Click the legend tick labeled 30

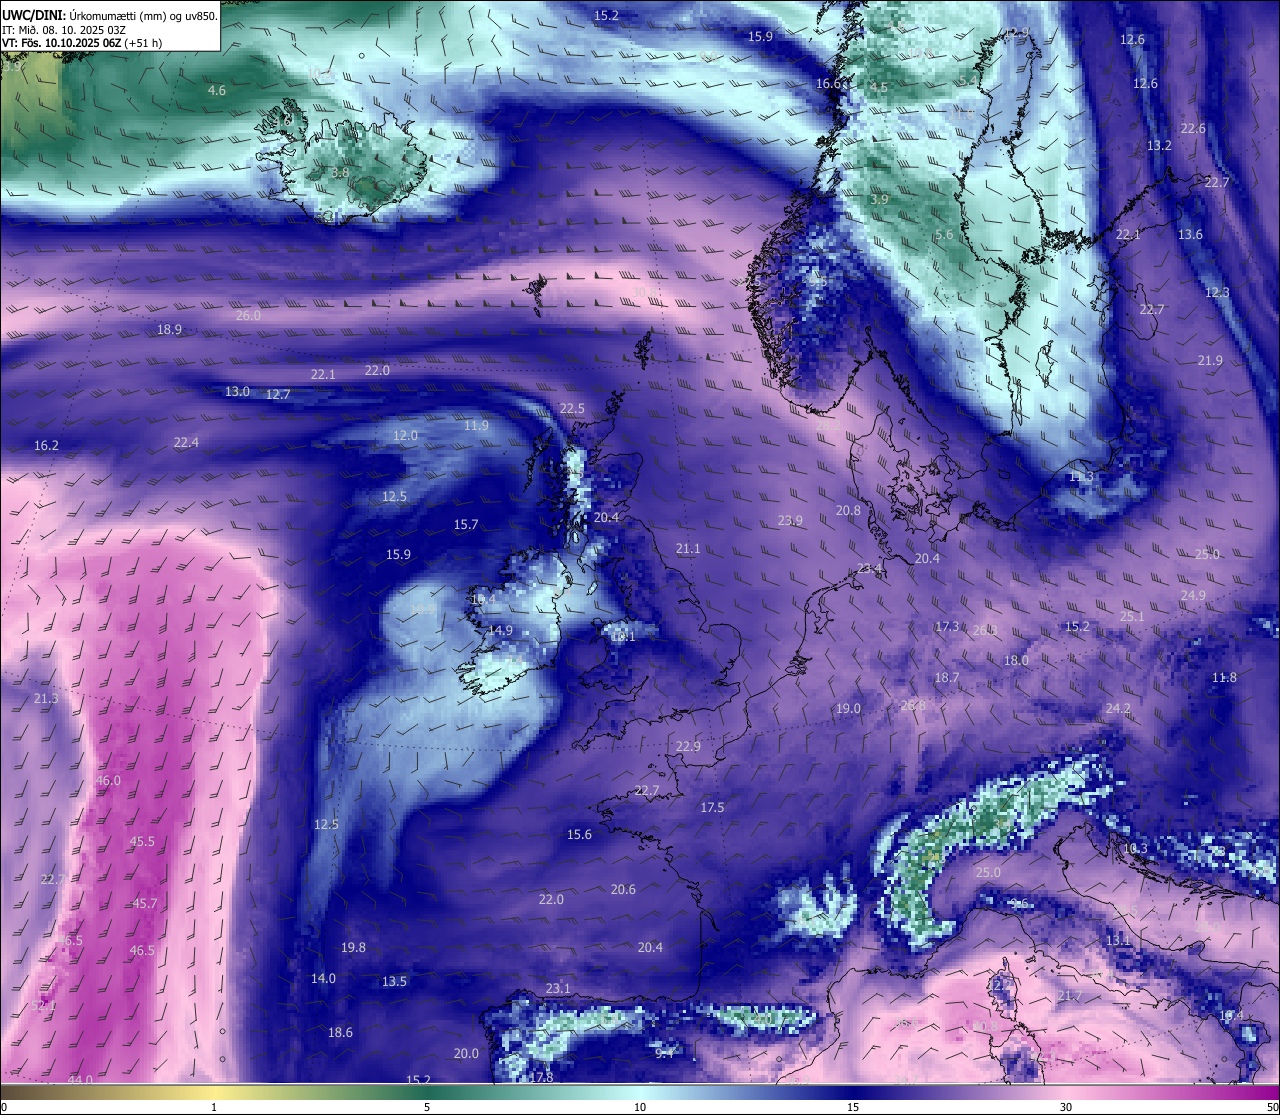pos(1066,1107)
